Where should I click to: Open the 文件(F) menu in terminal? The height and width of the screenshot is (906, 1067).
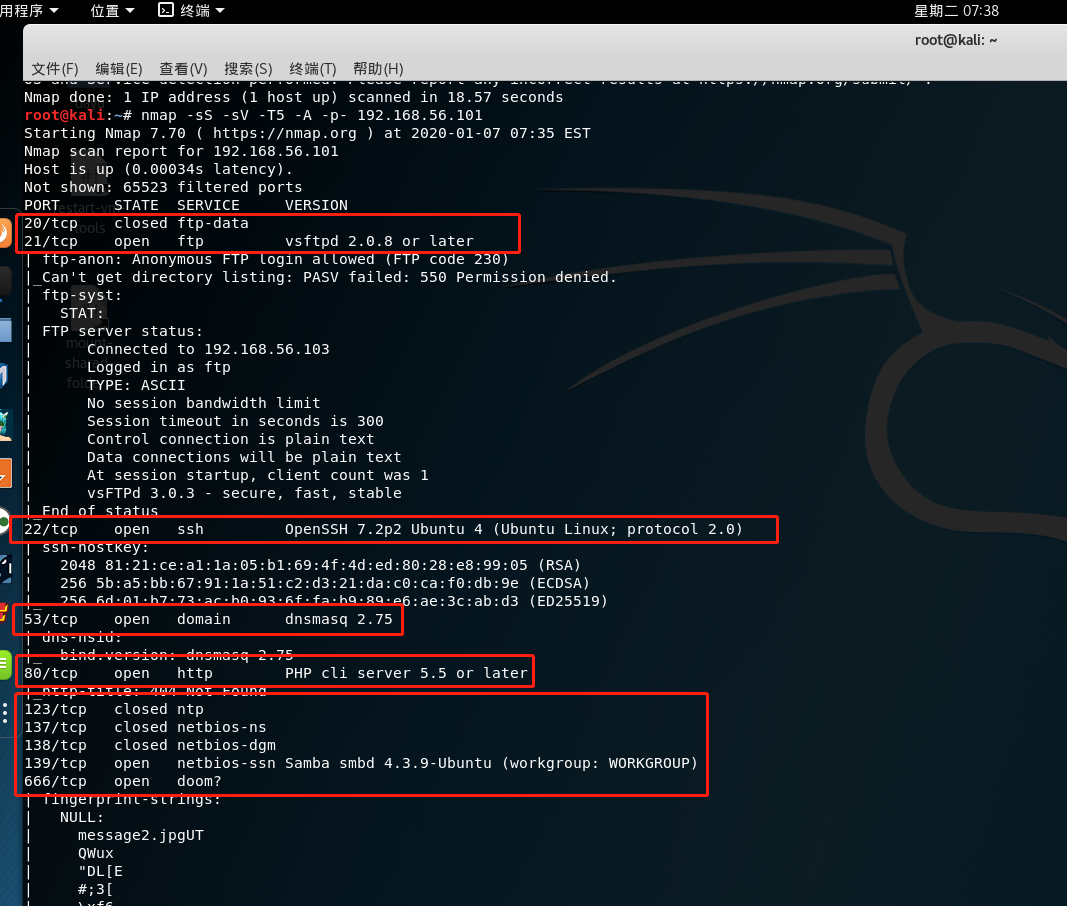coord(55,69)
